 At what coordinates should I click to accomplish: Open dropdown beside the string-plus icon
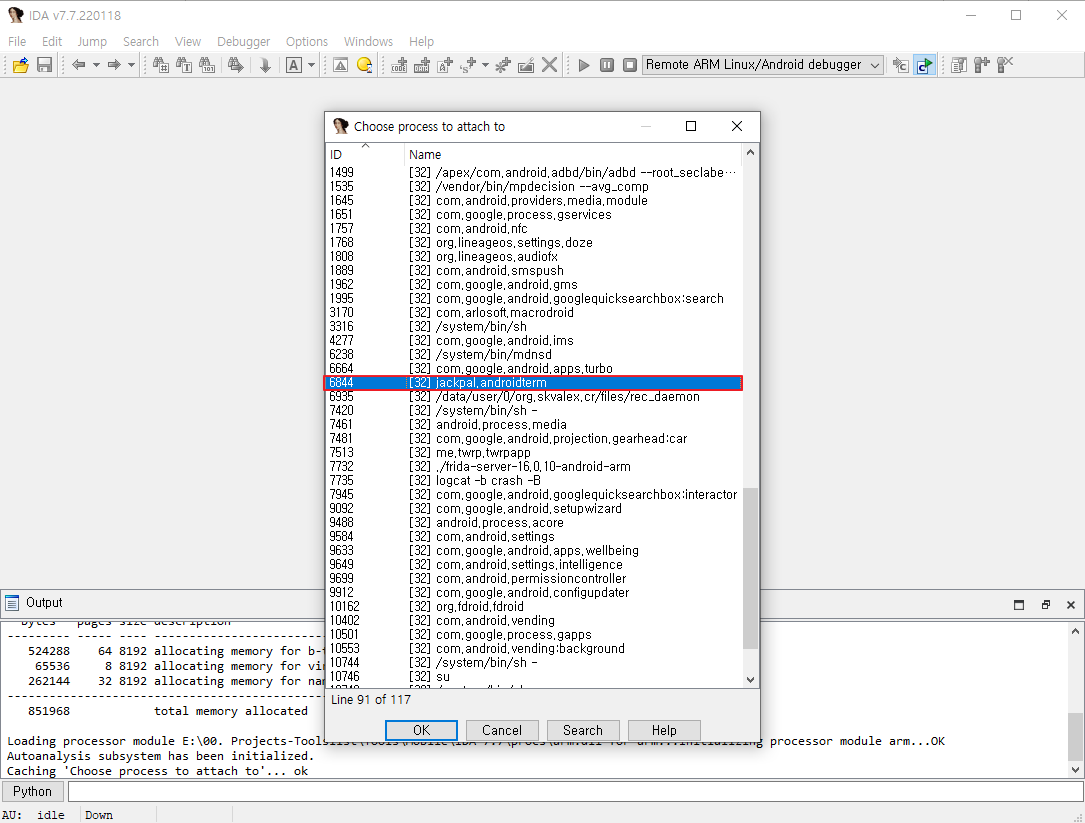[485, 65]
